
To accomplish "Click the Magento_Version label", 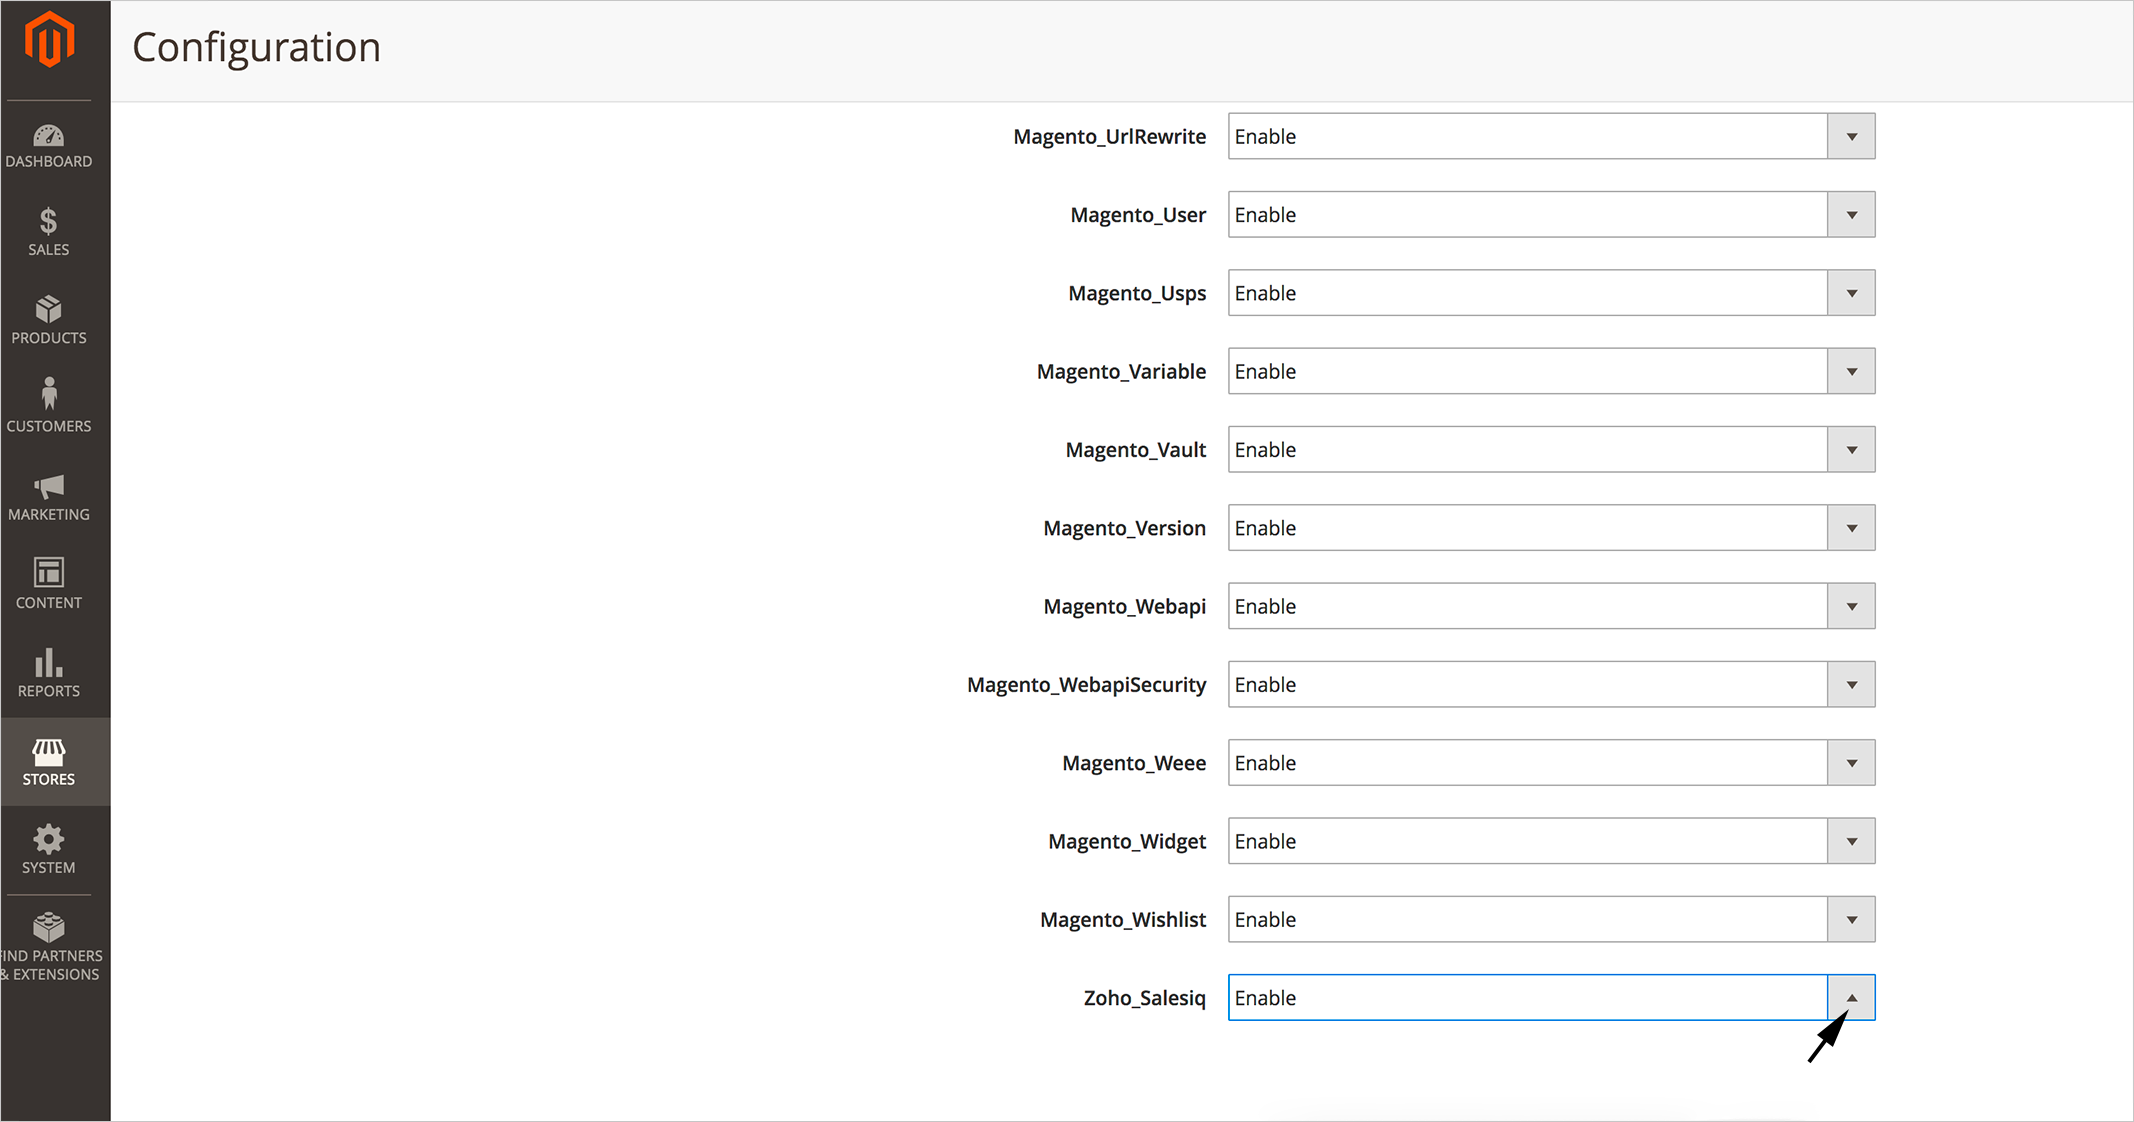I will tap(1124, 528).
